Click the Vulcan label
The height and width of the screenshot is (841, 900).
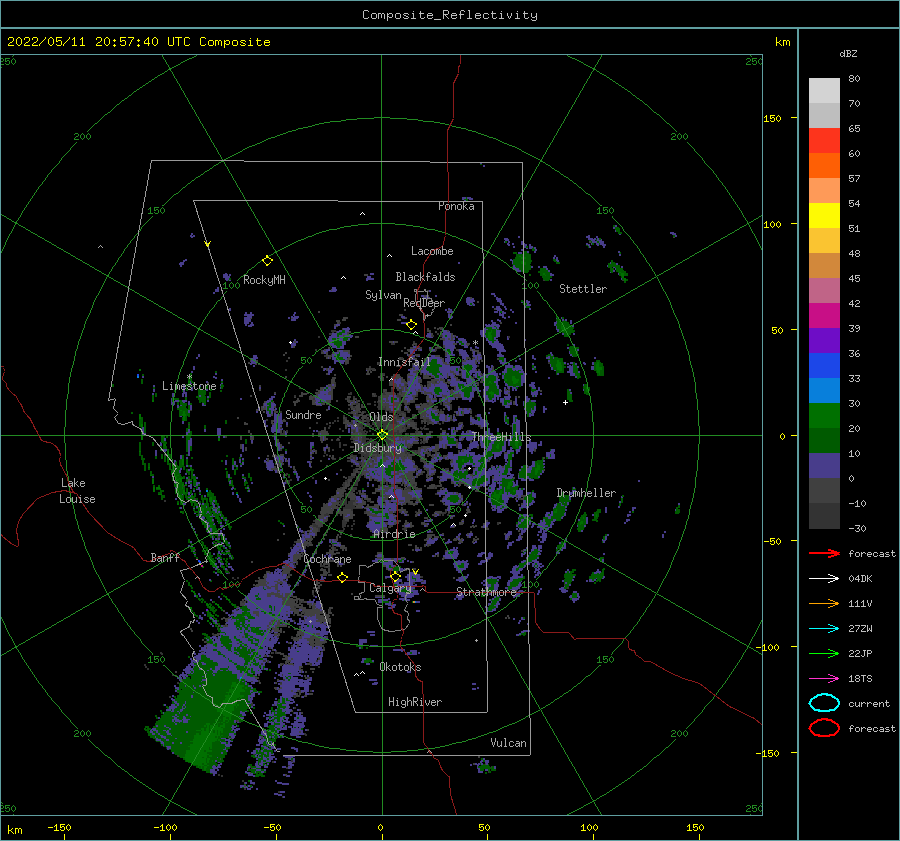coord(509,743)
